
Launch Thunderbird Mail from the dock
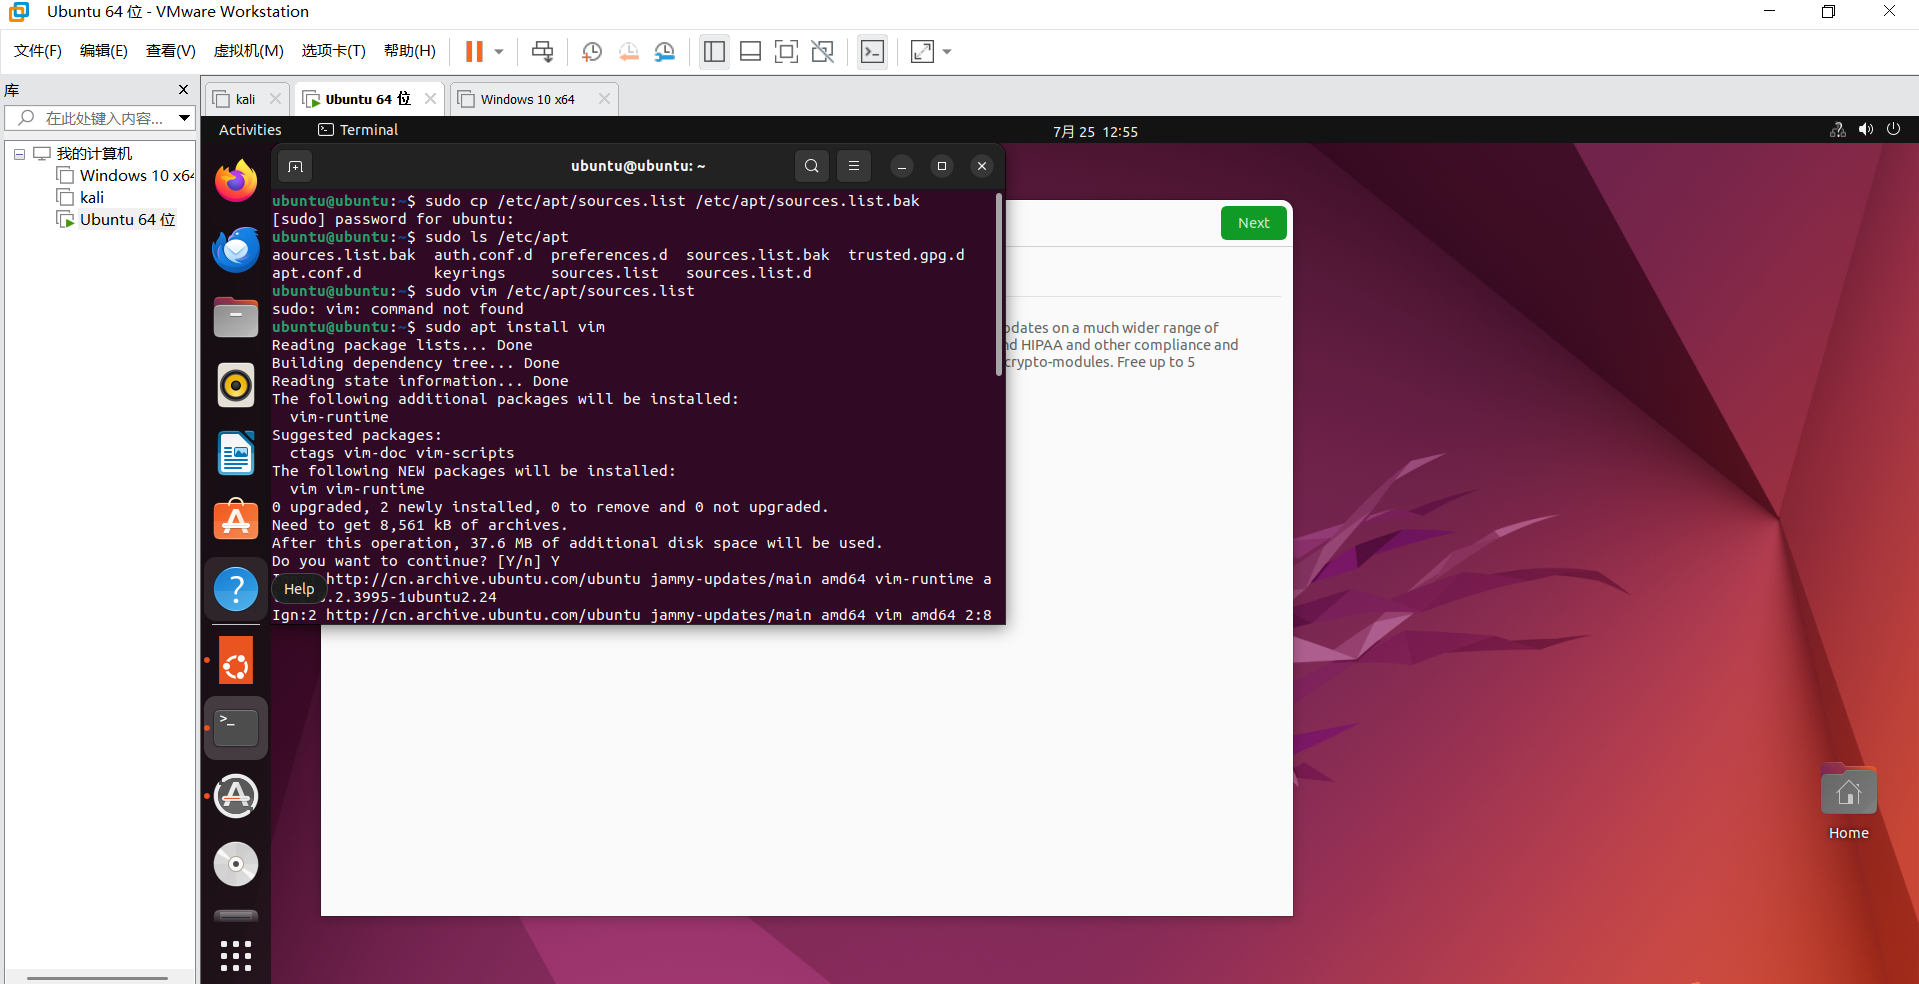236,249
